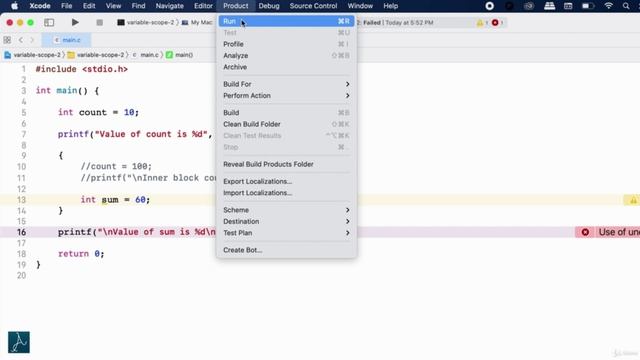640x360 pixels.
Task: Open the File menu
Action: pos(67,6)
